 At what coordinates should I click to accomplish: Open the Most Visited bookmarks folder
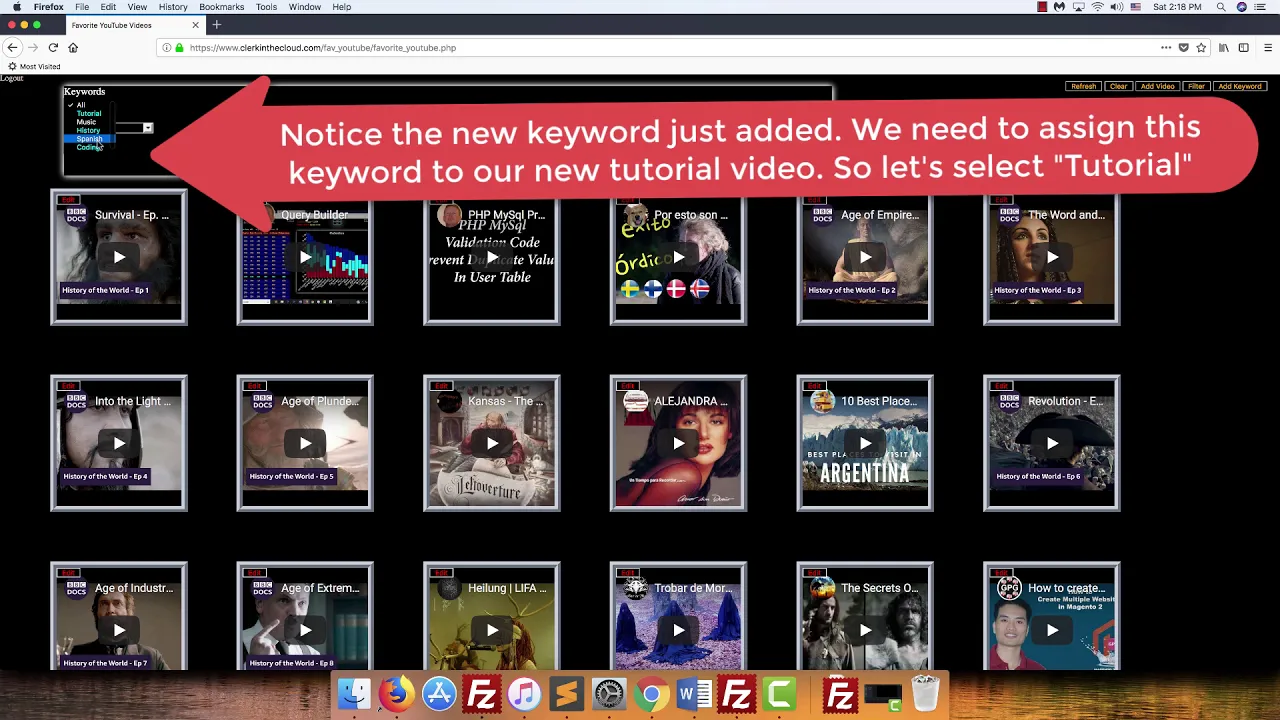click(34, 66)
